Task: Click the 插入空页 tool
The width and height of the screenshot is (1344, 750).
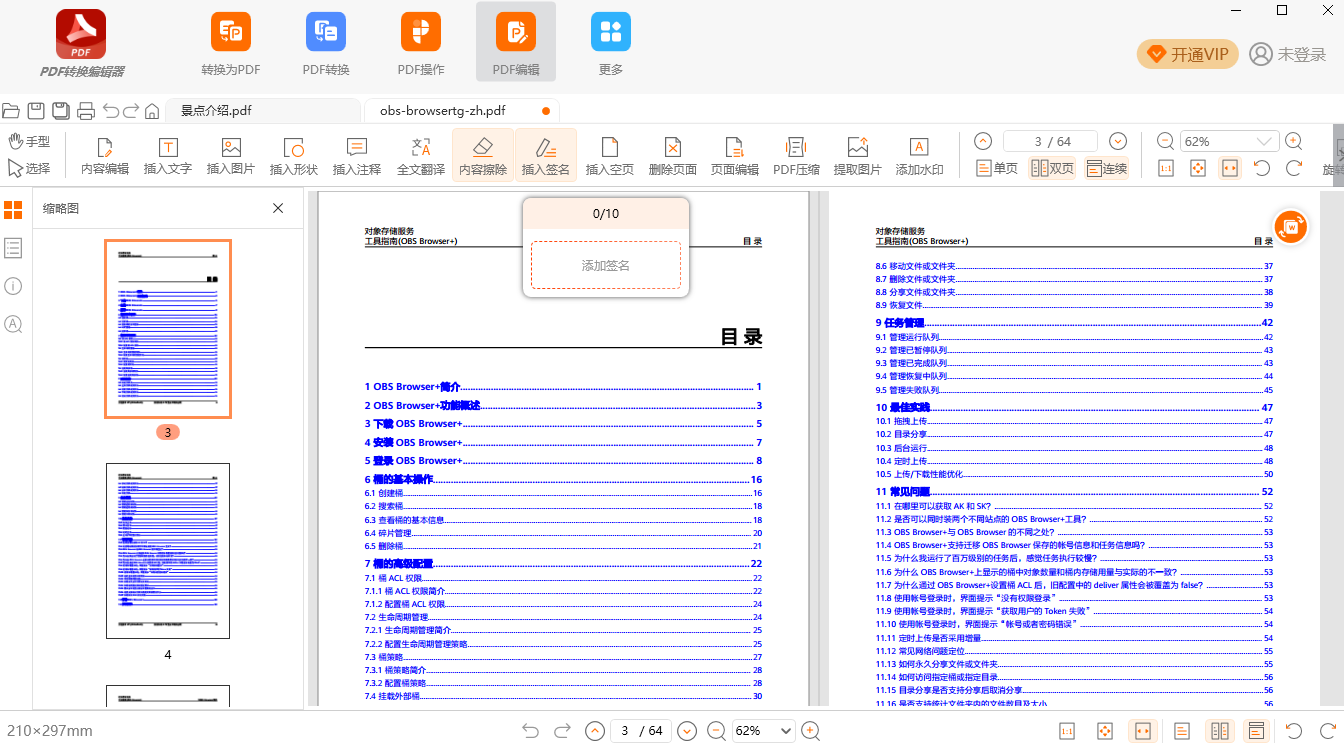Action: [x=610, y=156]
